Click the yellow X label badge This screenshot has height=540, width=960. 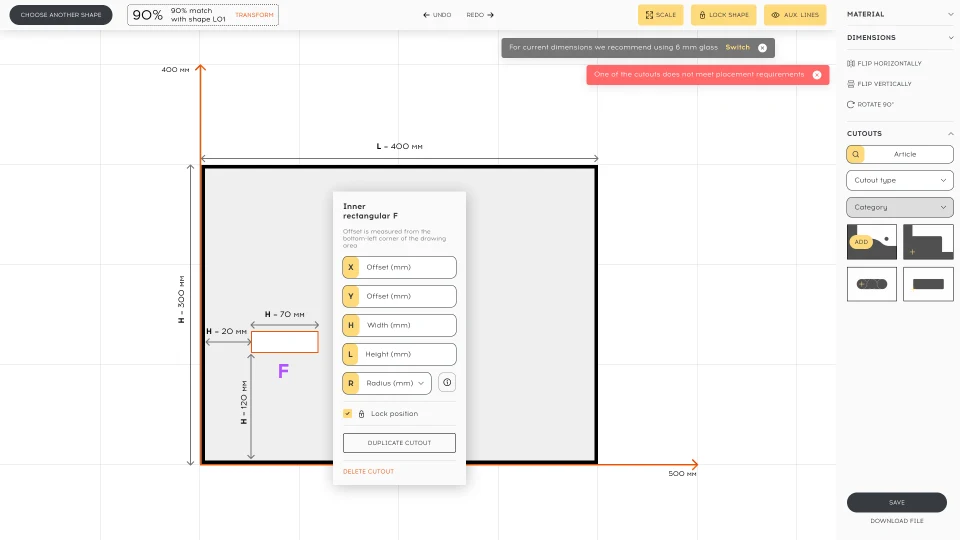tap(351, 268)
